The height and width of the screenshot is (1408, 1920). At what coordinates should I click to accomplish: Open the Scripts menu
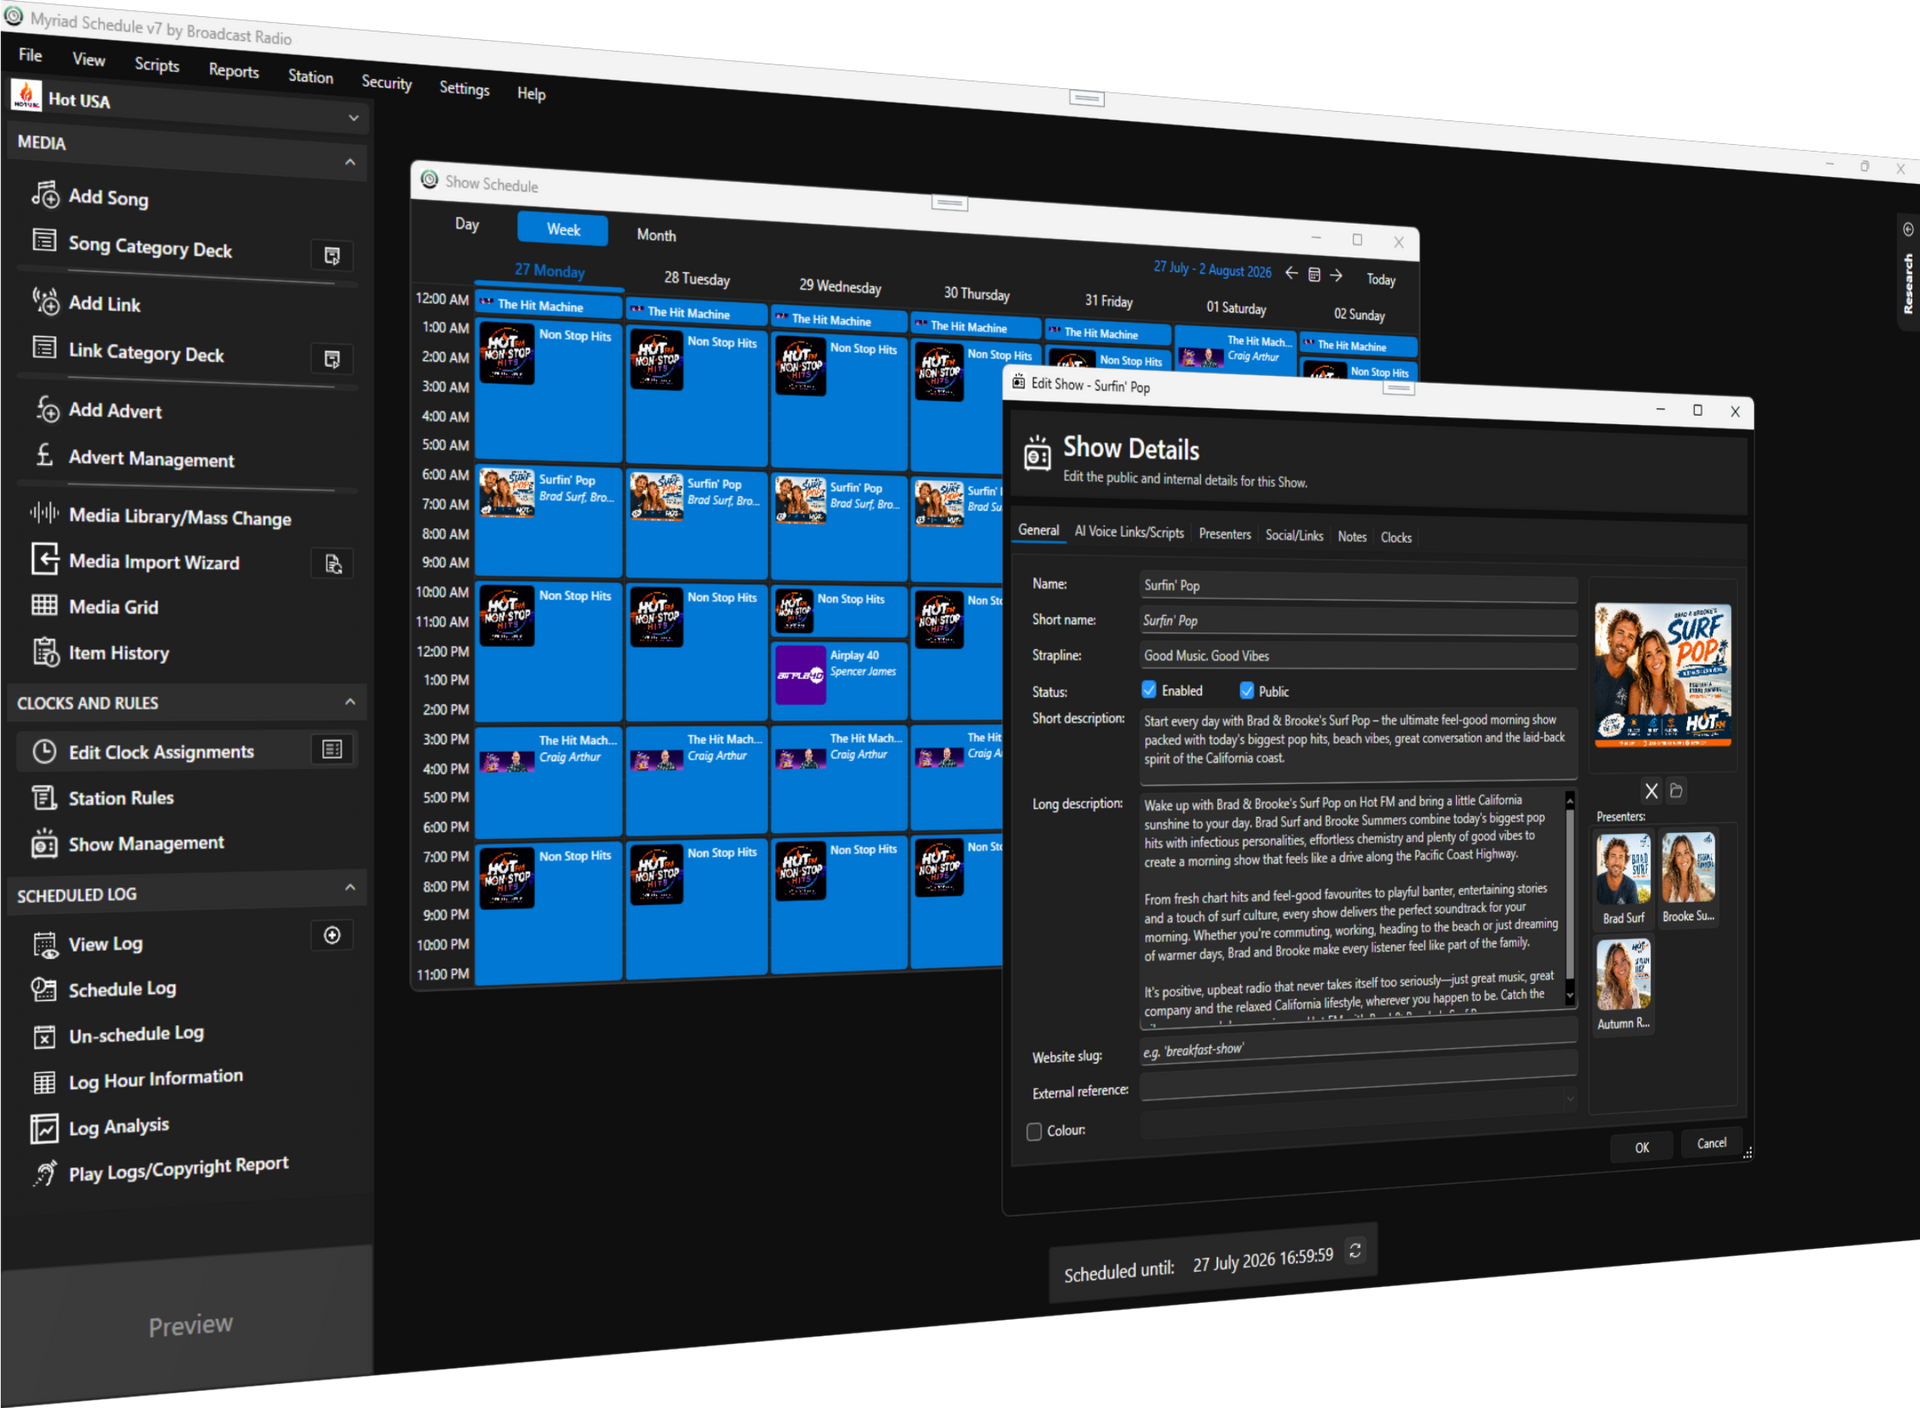pyautogui.click(x=157, y=65)
